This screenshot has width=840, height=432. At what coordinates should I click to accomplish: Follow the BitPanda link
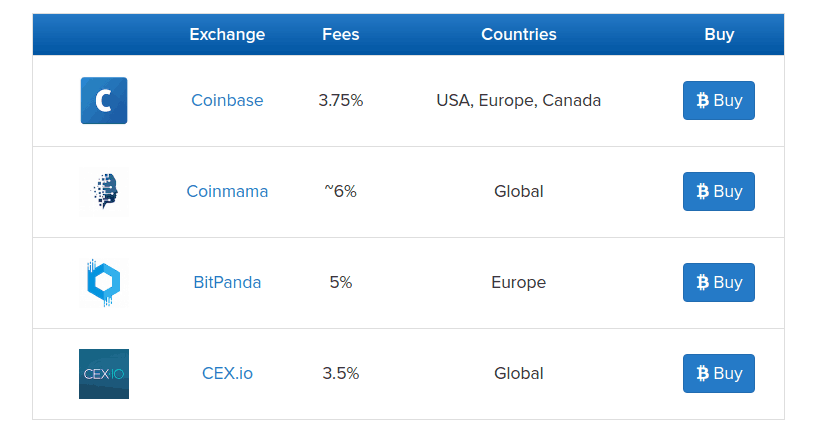(227, 282)
